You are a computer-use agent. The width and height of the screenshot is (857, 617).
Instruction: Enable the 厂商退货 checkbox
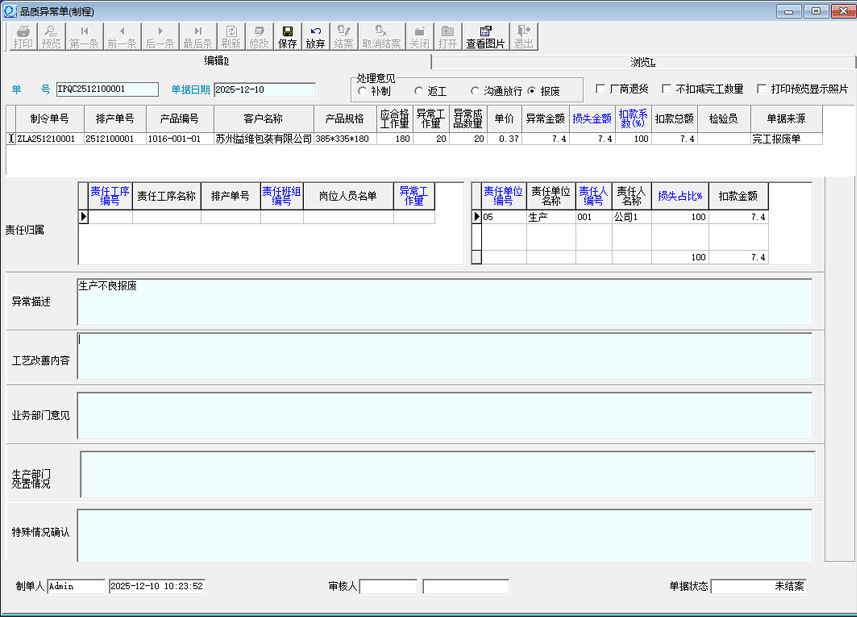click(x=601, y=89)
